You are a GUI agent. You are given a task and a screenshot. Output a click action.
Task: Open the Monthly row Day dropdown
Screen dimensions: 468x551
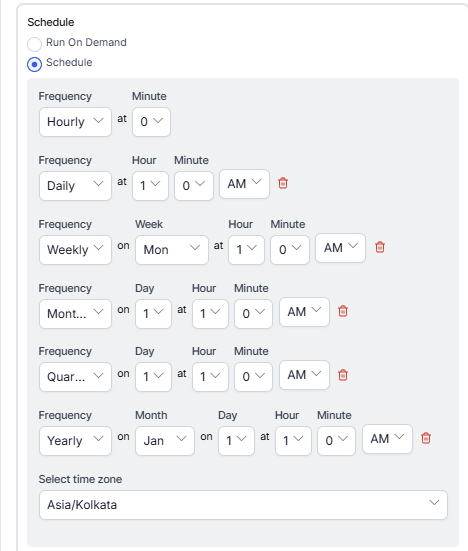click(x=154, y=314)
